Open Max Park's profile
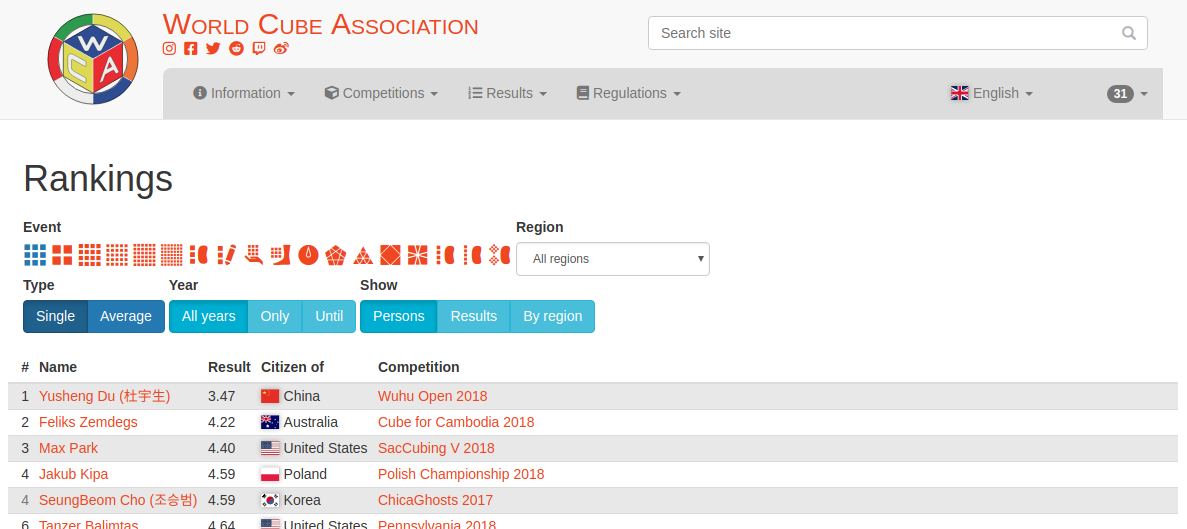The image size is (1187, 529). click(x=68, y=448)
